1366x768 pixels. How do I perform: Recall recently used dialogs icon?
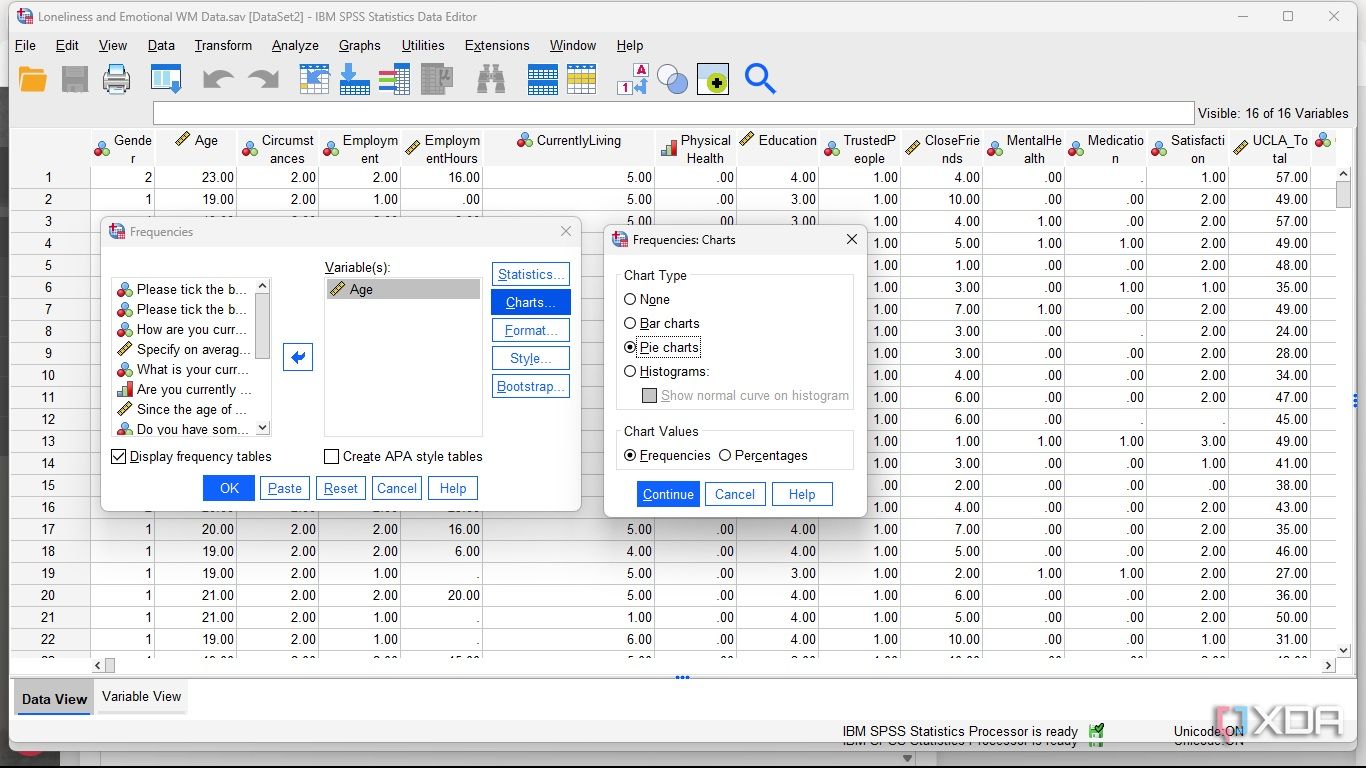(x=166, y=79)
